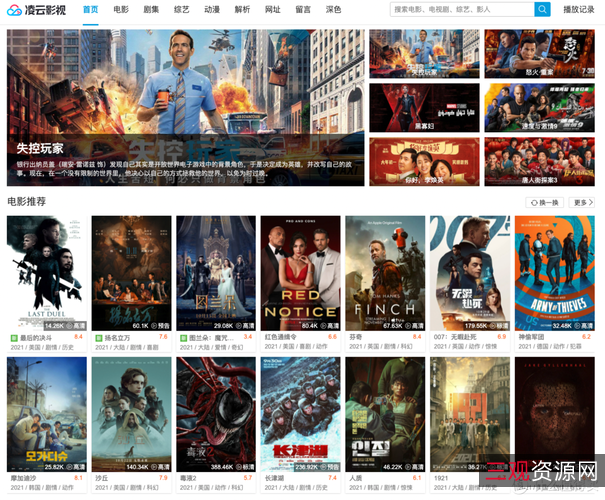
Task: Click the blue search magnifier button
Action: tap(542, 9)
